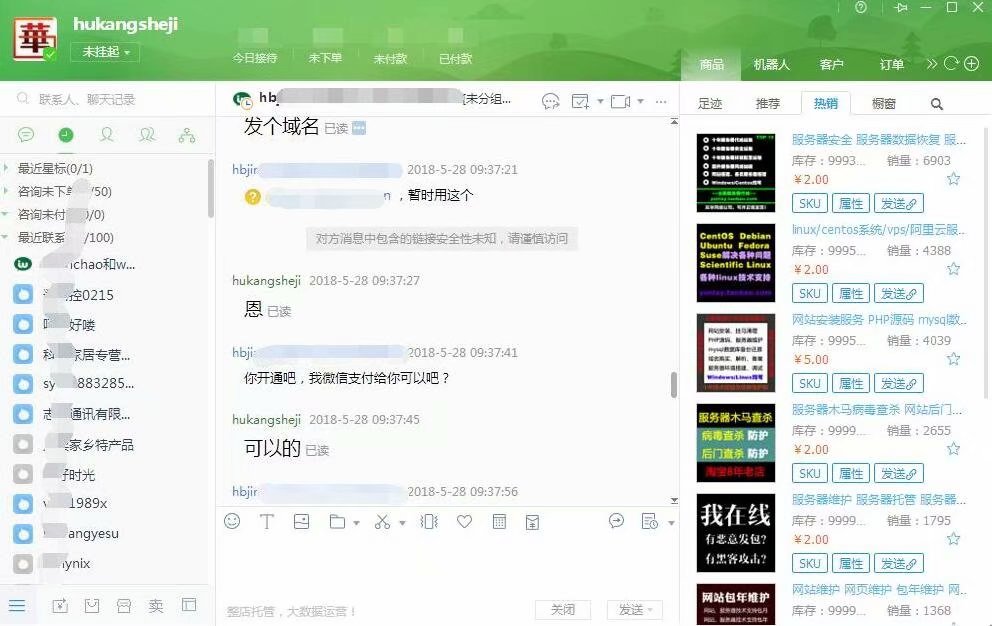Image resolution: width=992 pixels, height=626 pixels.
Task: Switch to the 机器人 tab
Action: 771,65
